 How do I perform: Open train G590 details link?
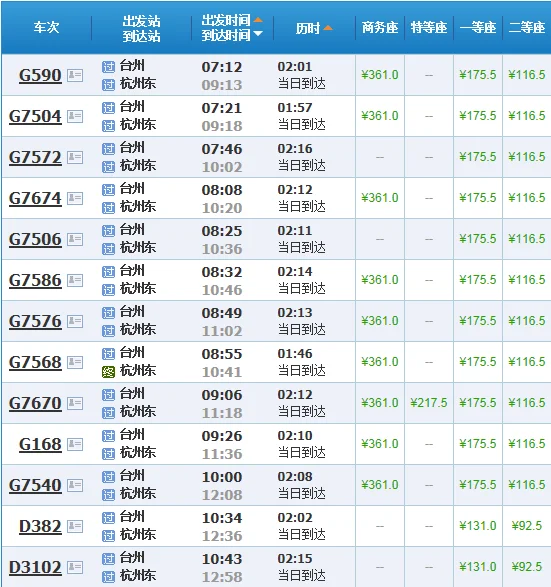point(40,75)
